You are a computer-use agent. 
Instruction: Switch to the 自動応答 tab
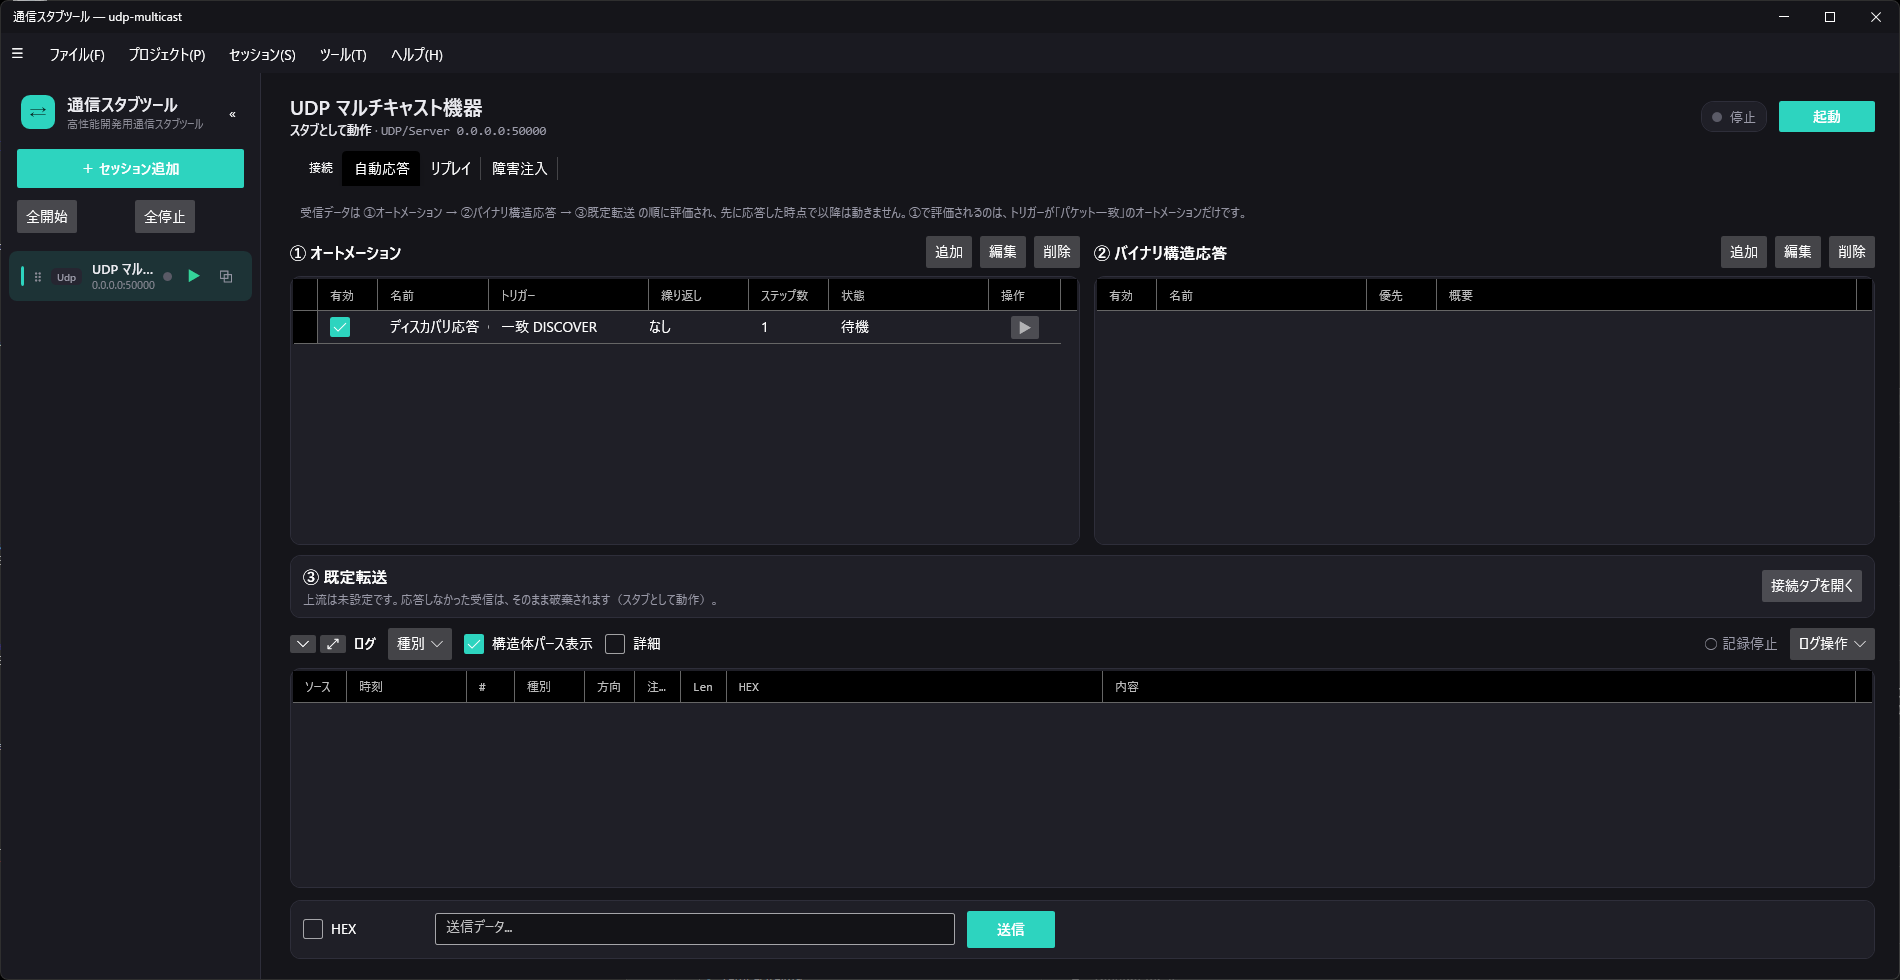pos(382,168)
